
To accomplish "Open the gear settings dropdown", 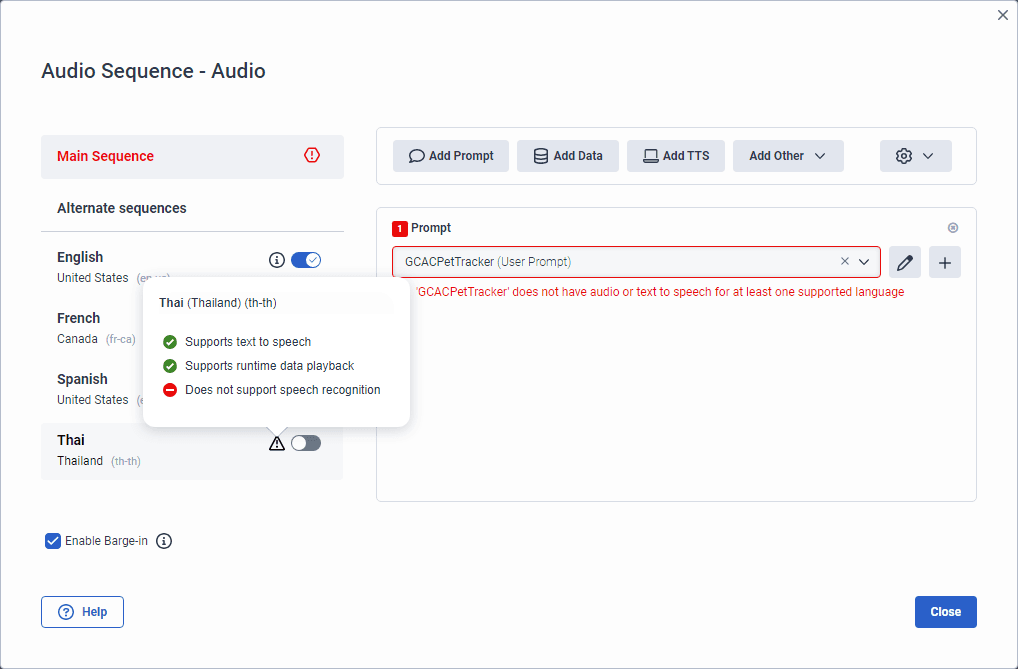I will pyautogui.click(x=915, y=155).
